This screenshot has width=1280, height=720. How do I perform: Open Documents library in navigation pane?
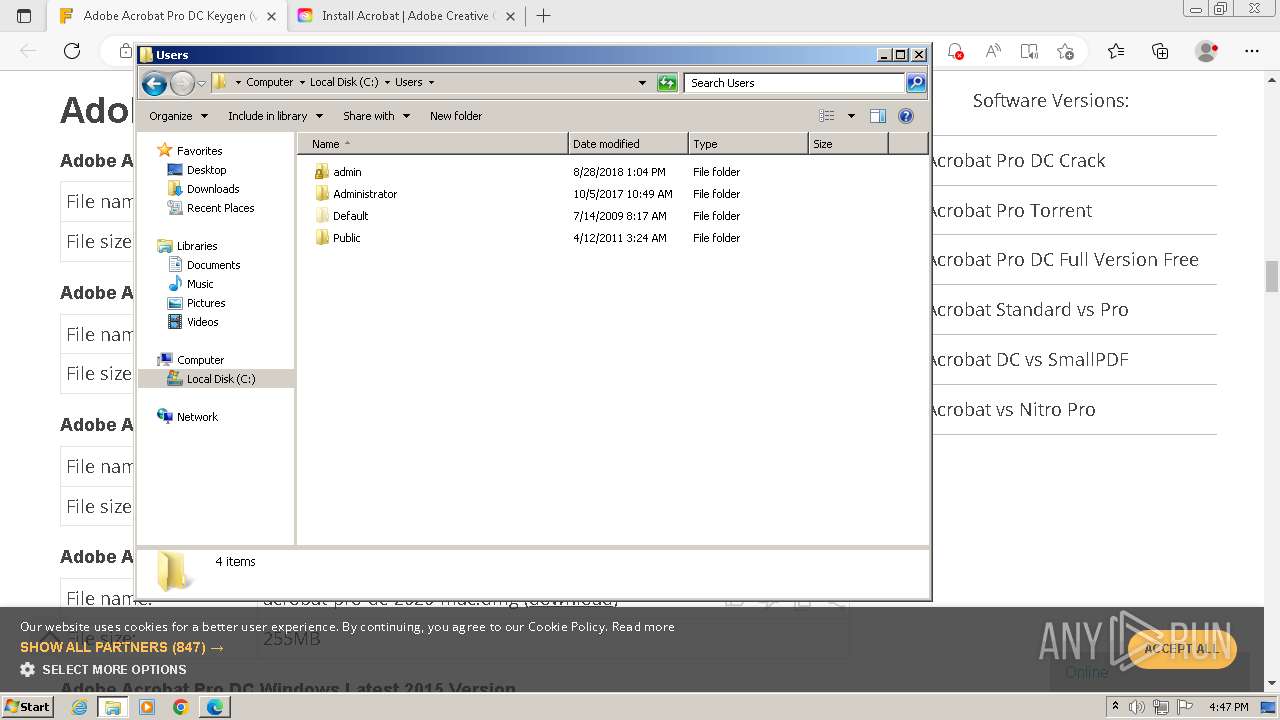[213, 265]
